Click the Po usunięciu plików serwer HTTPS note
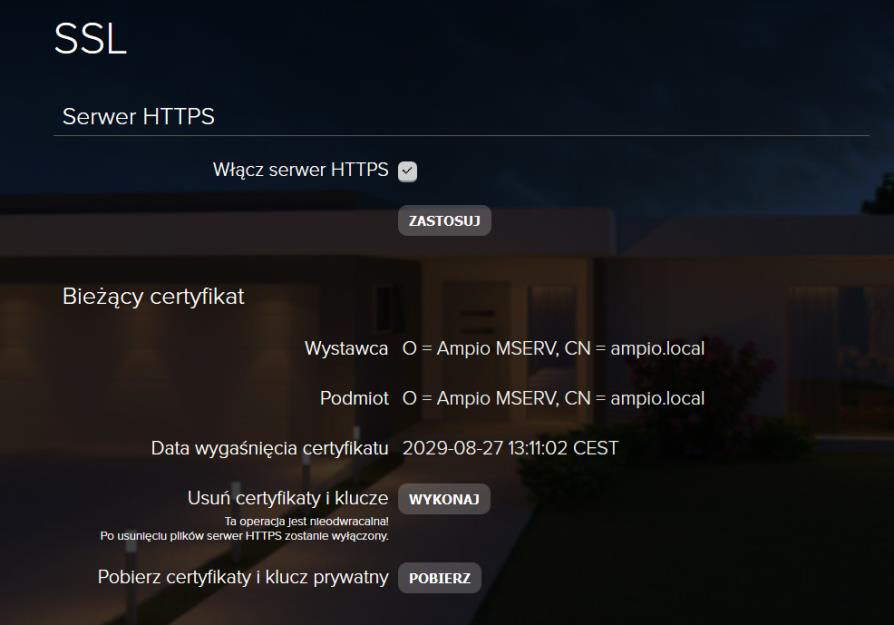894x625 pixels. tap(245, 536)
